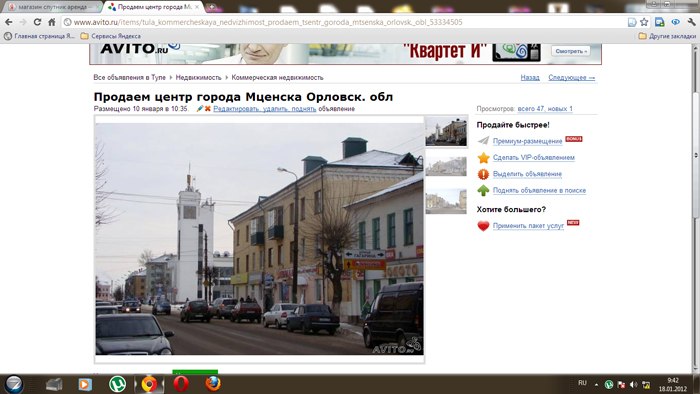Click the browser forward arrow

pos(23,22)
